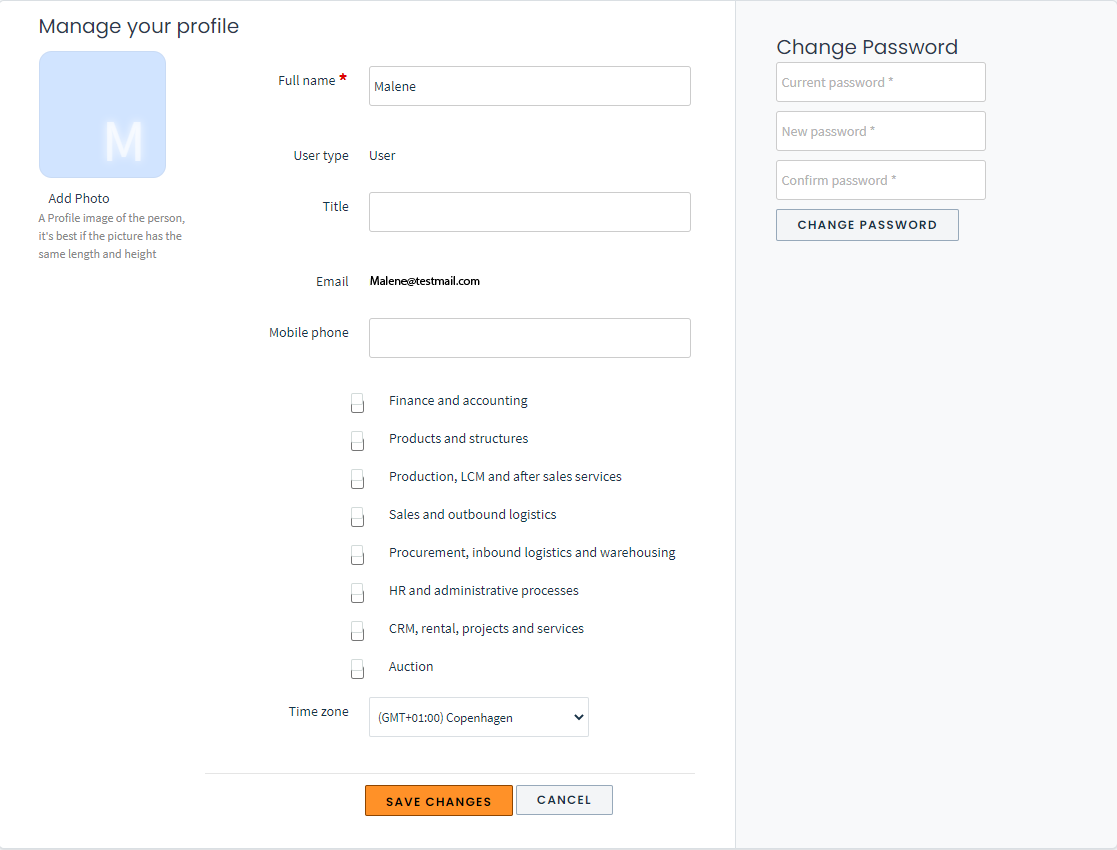Check the Auction option
1117x850 pixels.
pyautogui.click(x=357, y=669)
